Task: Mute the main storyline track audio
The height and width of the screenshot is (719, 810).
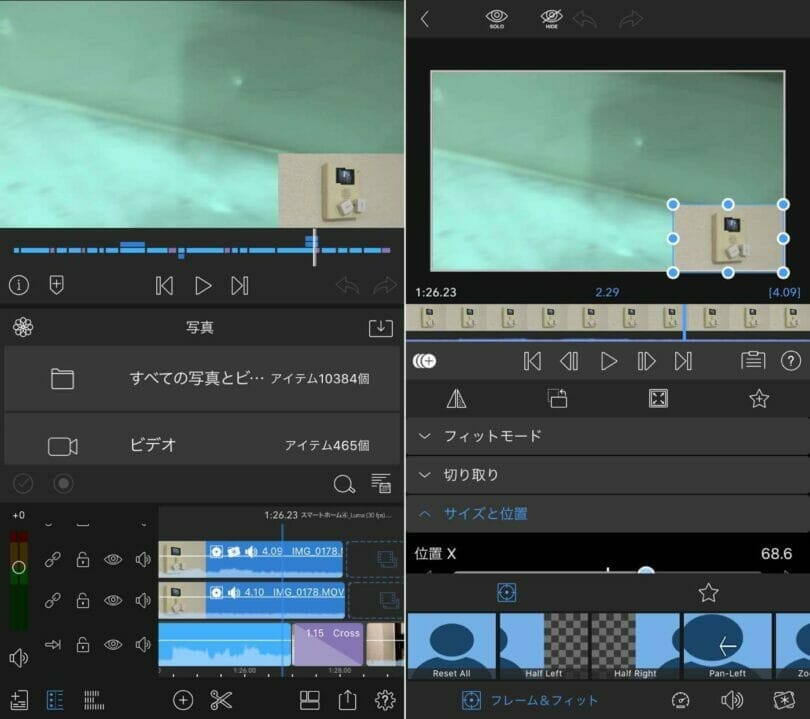Action: [x=143, y=645]
